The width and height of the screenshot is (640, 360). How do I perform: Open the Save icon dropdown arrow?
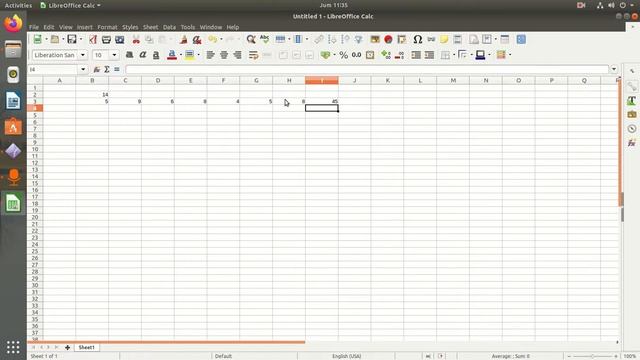point(81,39)
